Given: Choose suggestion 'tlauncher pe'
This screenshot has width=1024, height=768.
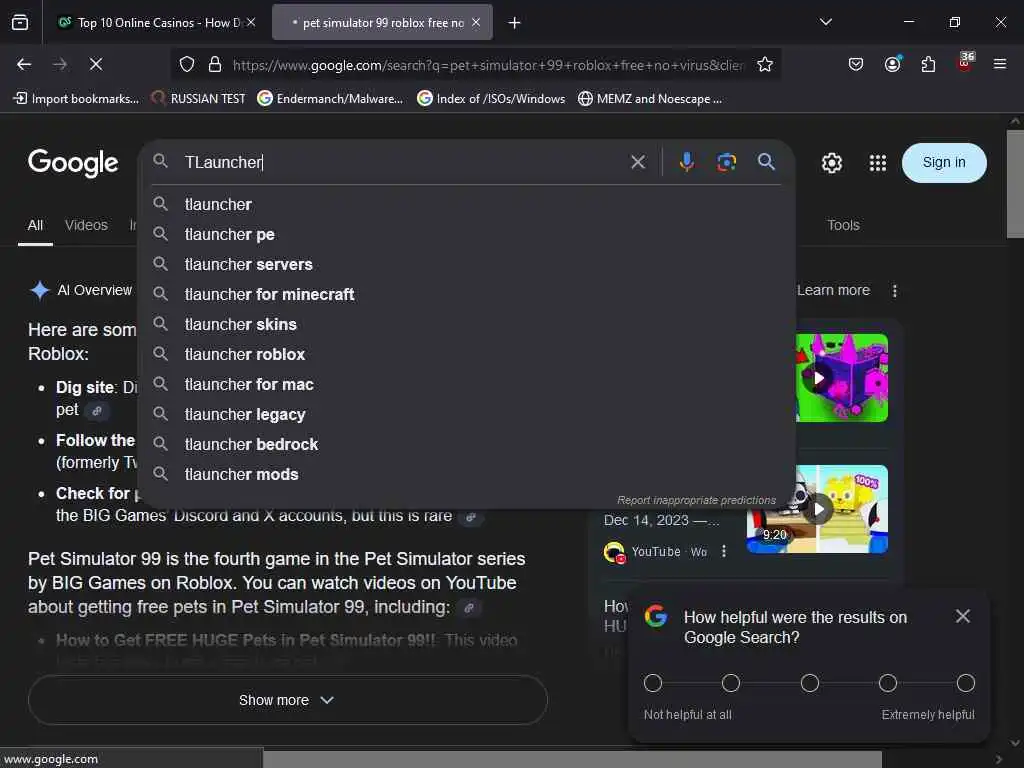Looking at the screenshot, I should (467, 234).
